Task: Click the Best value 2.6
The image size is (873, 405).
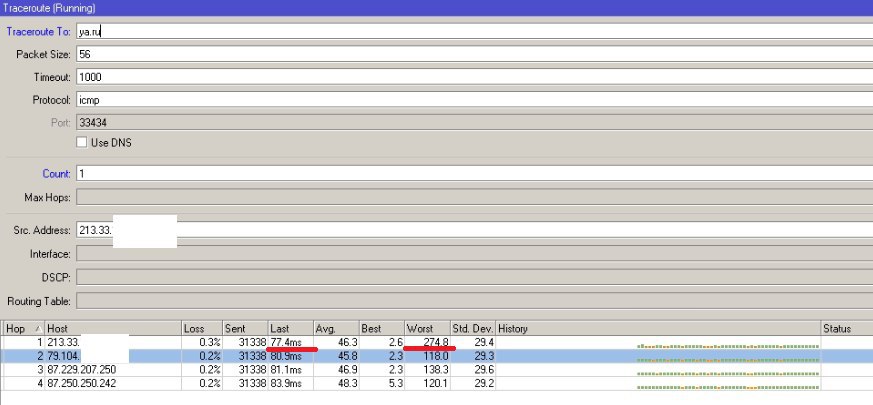Action: point(396,341)
